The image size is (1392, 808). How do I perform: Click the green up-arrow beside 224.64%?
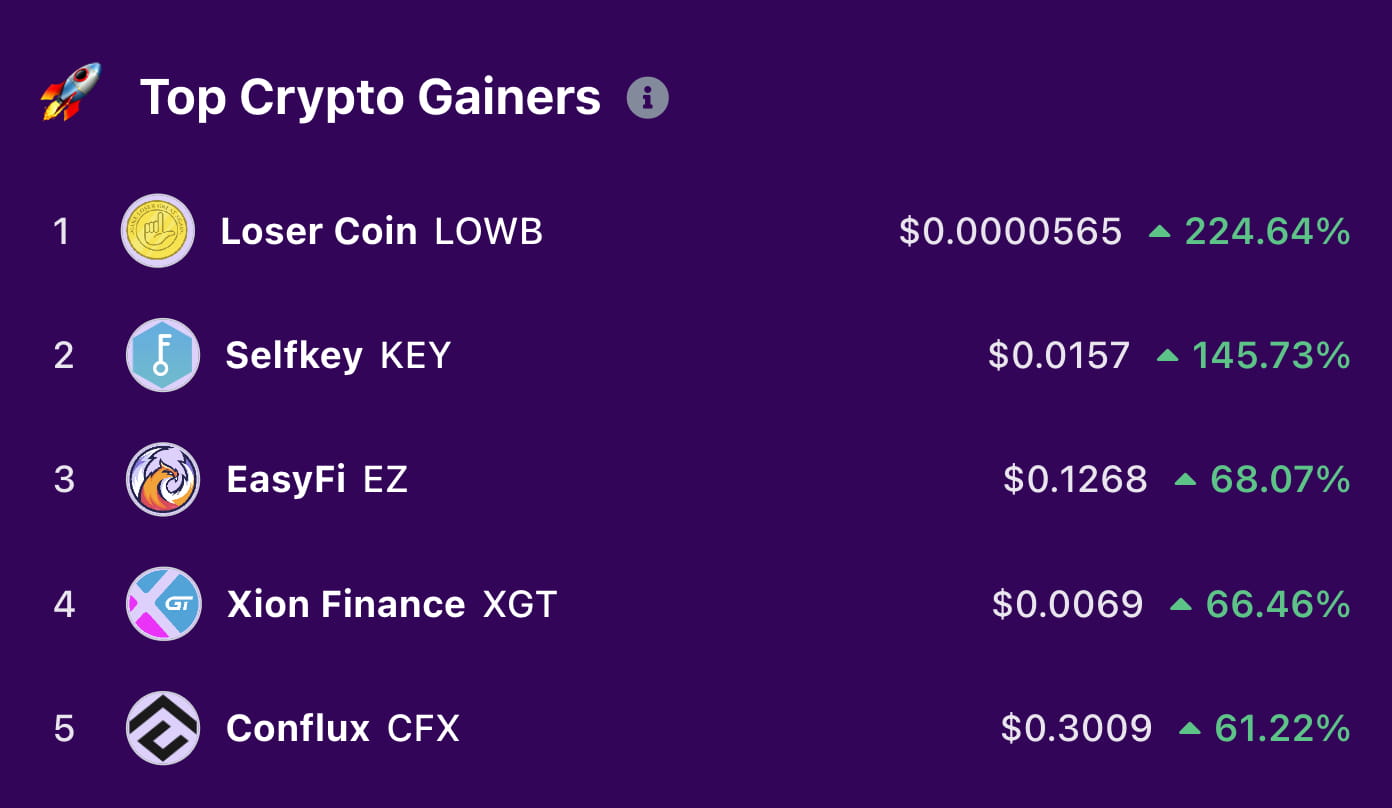click(x=1162, y=231)
